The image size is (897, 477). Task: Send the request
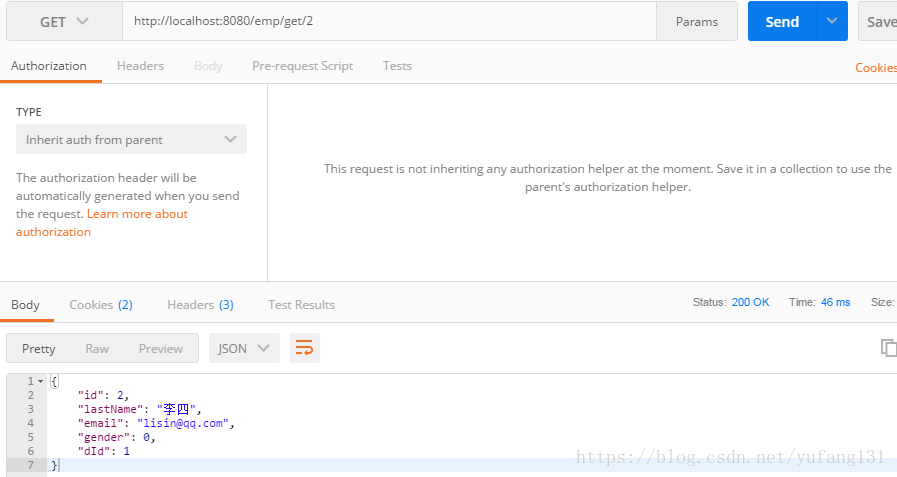pyautogui.click(x=782, y=22)
